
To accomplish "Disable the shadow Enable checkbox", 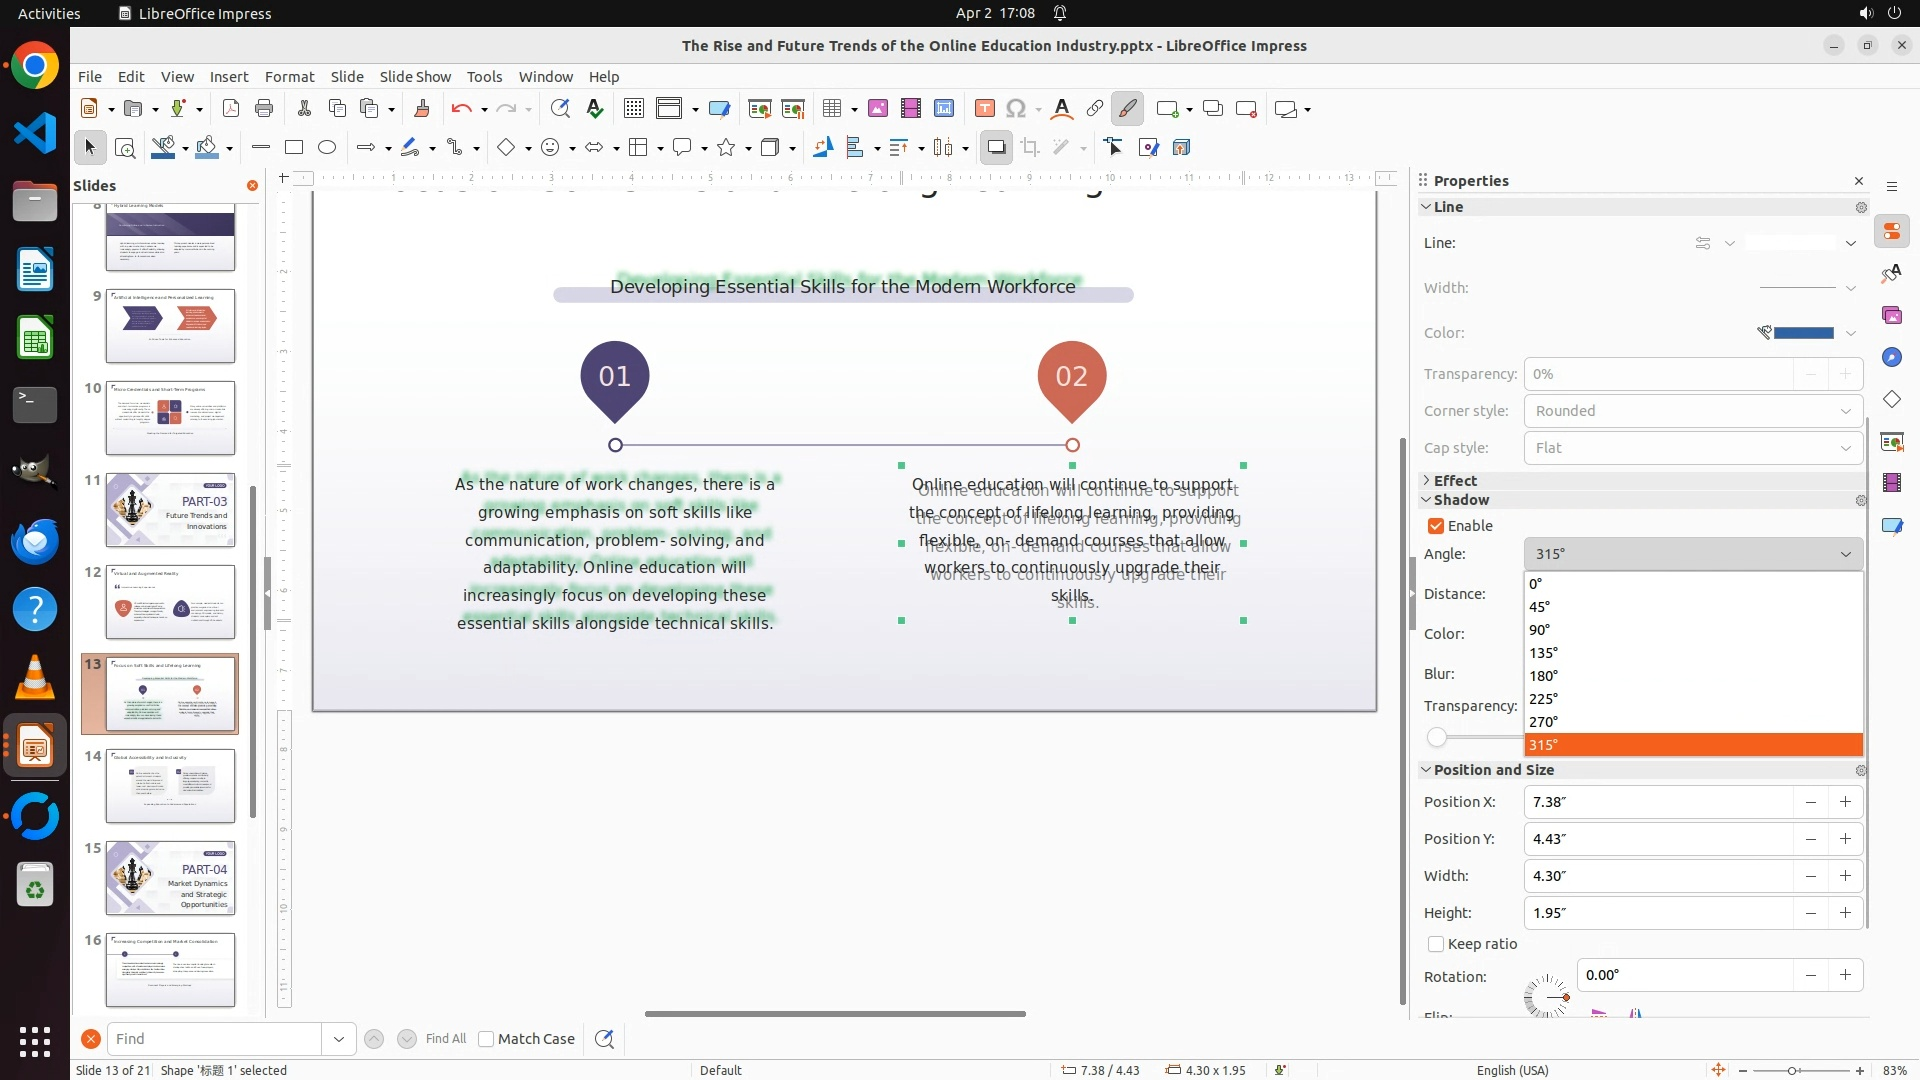I will [1436, 526].
